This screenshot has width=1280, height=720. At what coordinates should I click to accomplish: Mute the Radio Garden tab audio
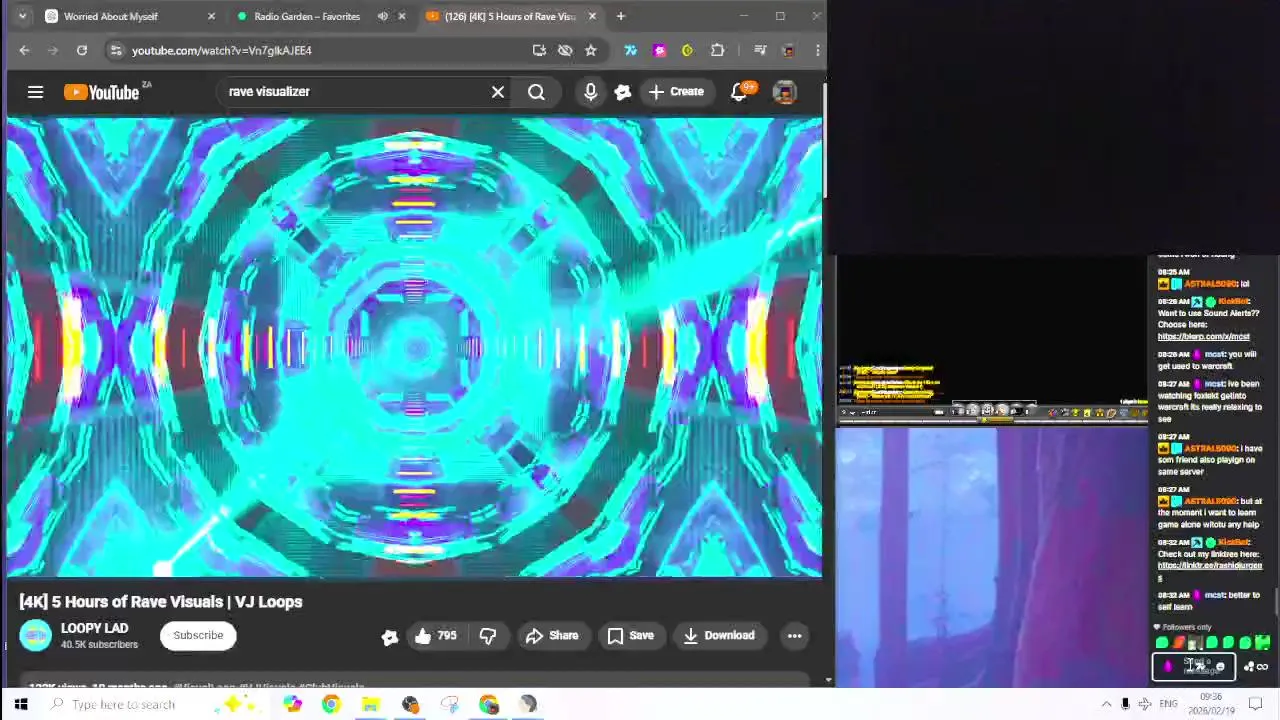coord(382,16)
